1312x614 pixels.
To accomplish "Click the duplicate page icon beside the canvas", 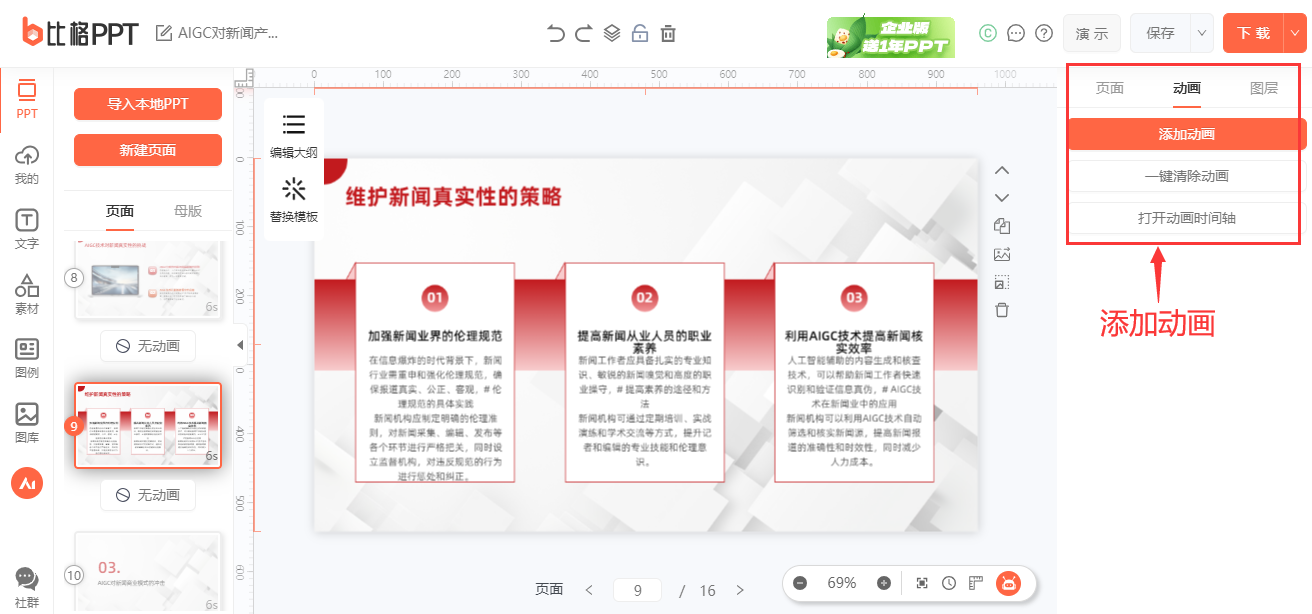I will (x=1002, y=226).
